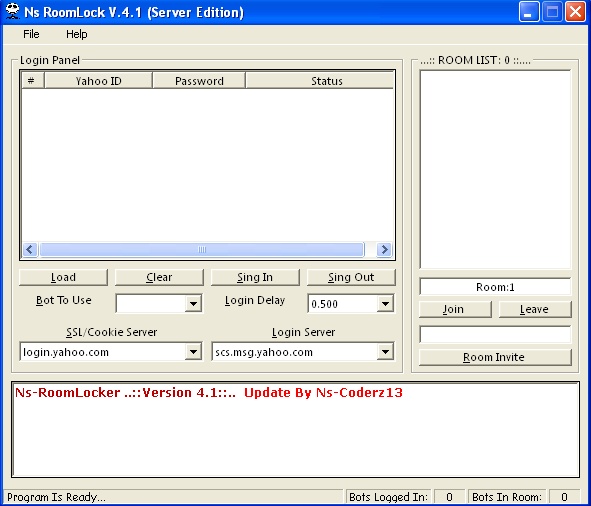Click the Load button
Viewport: 591px width, 506px height.
click(63, 277)
